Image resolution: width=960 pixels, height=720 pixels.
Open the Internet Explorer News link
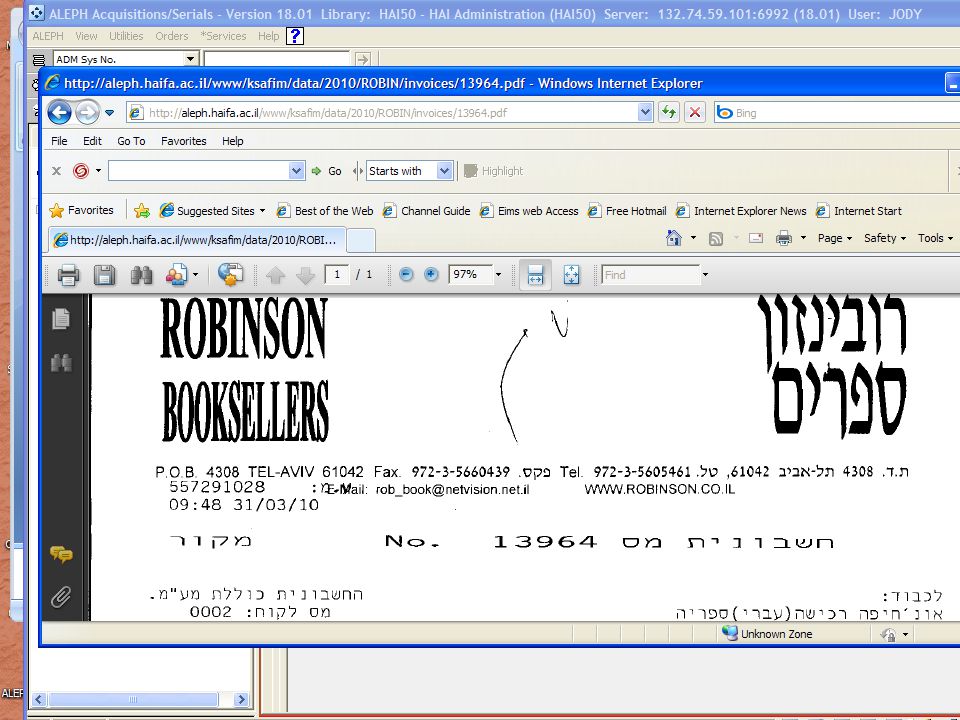coord(741,211)
